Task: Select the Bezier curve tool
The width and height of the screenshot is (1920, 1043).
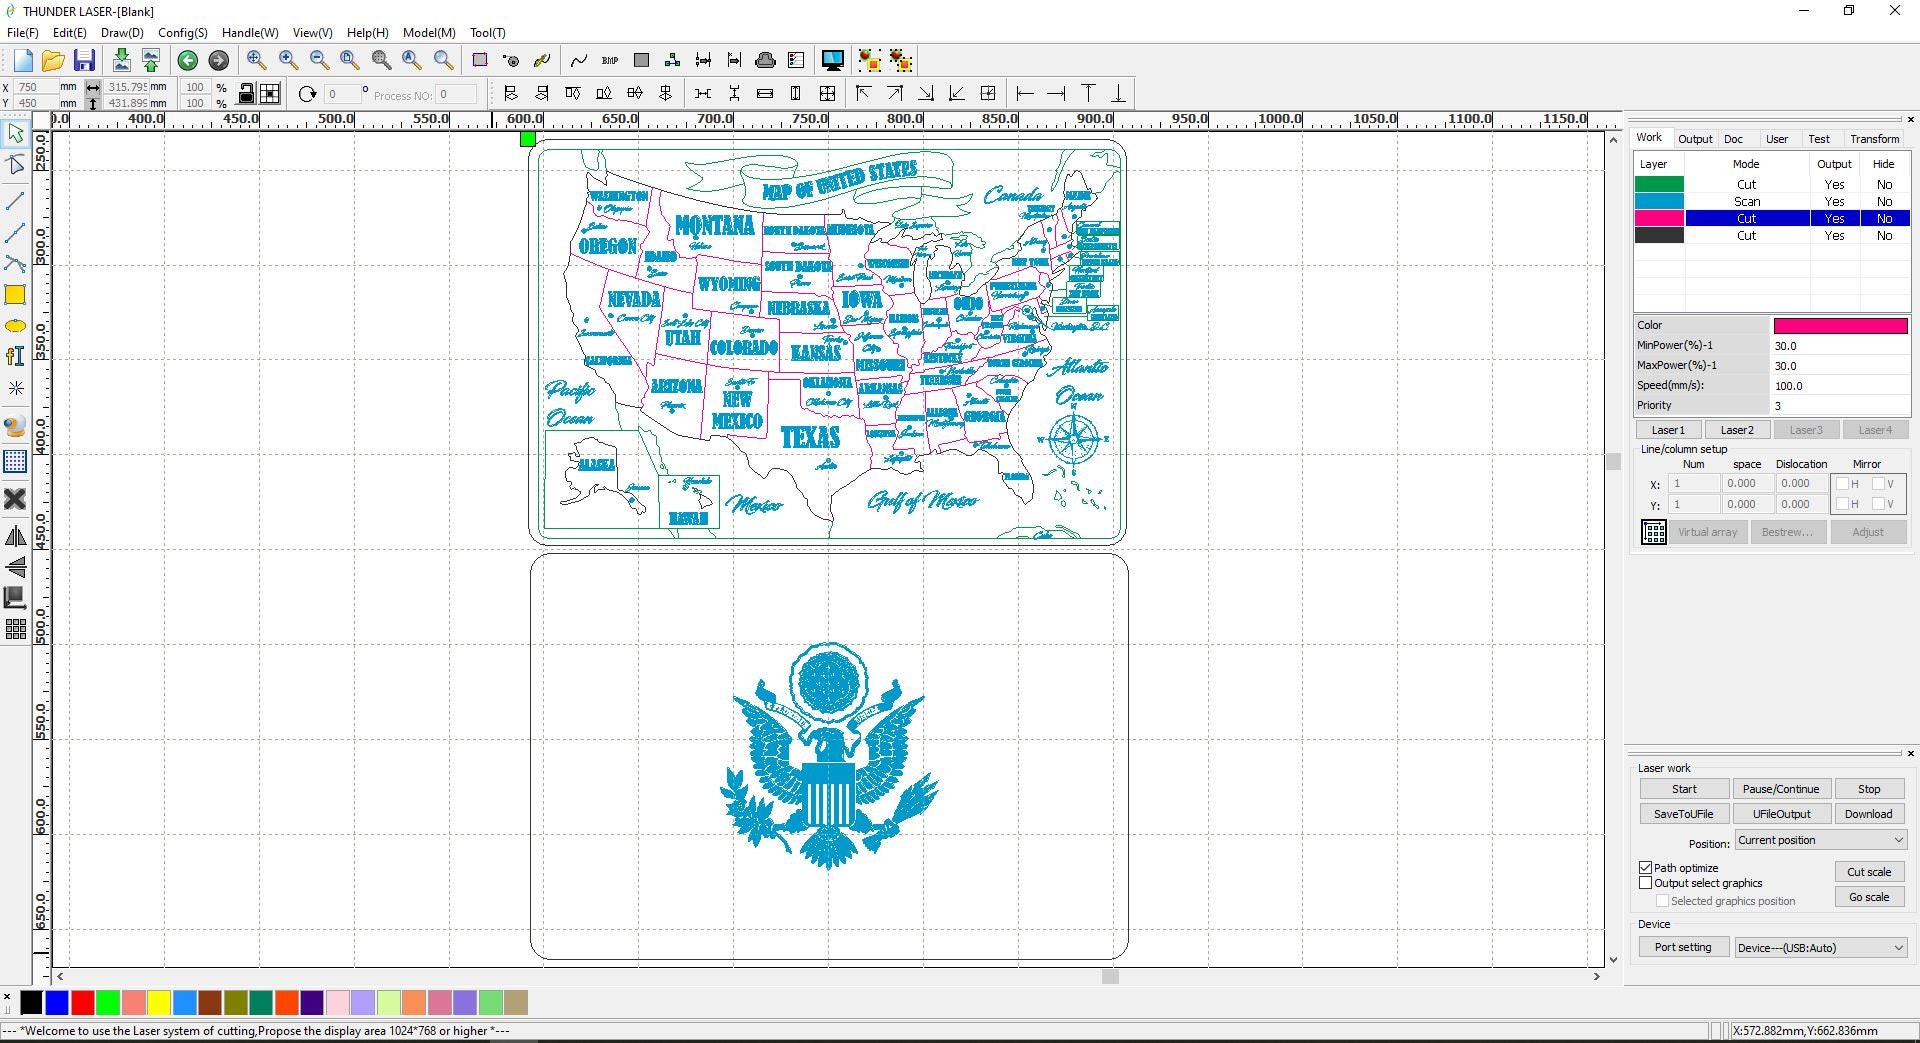Action: pyautogui.click(x=15, y=263)
